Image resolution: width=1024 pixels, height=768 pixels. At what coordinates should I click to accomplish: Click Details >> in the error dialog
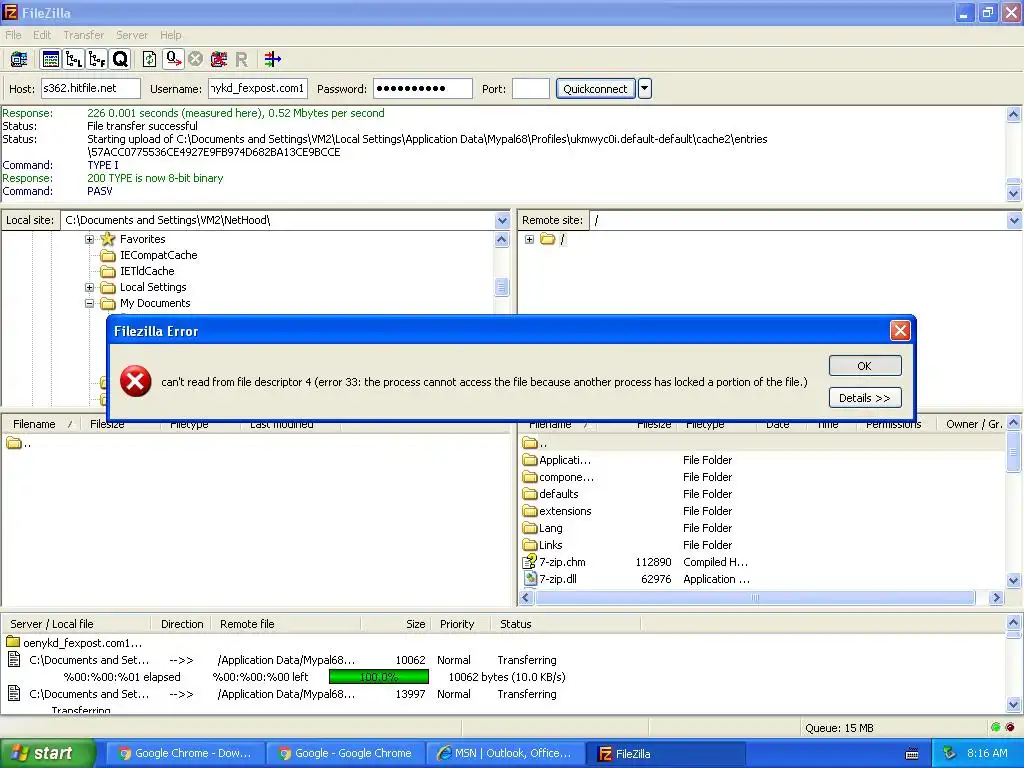click(865, 398)
